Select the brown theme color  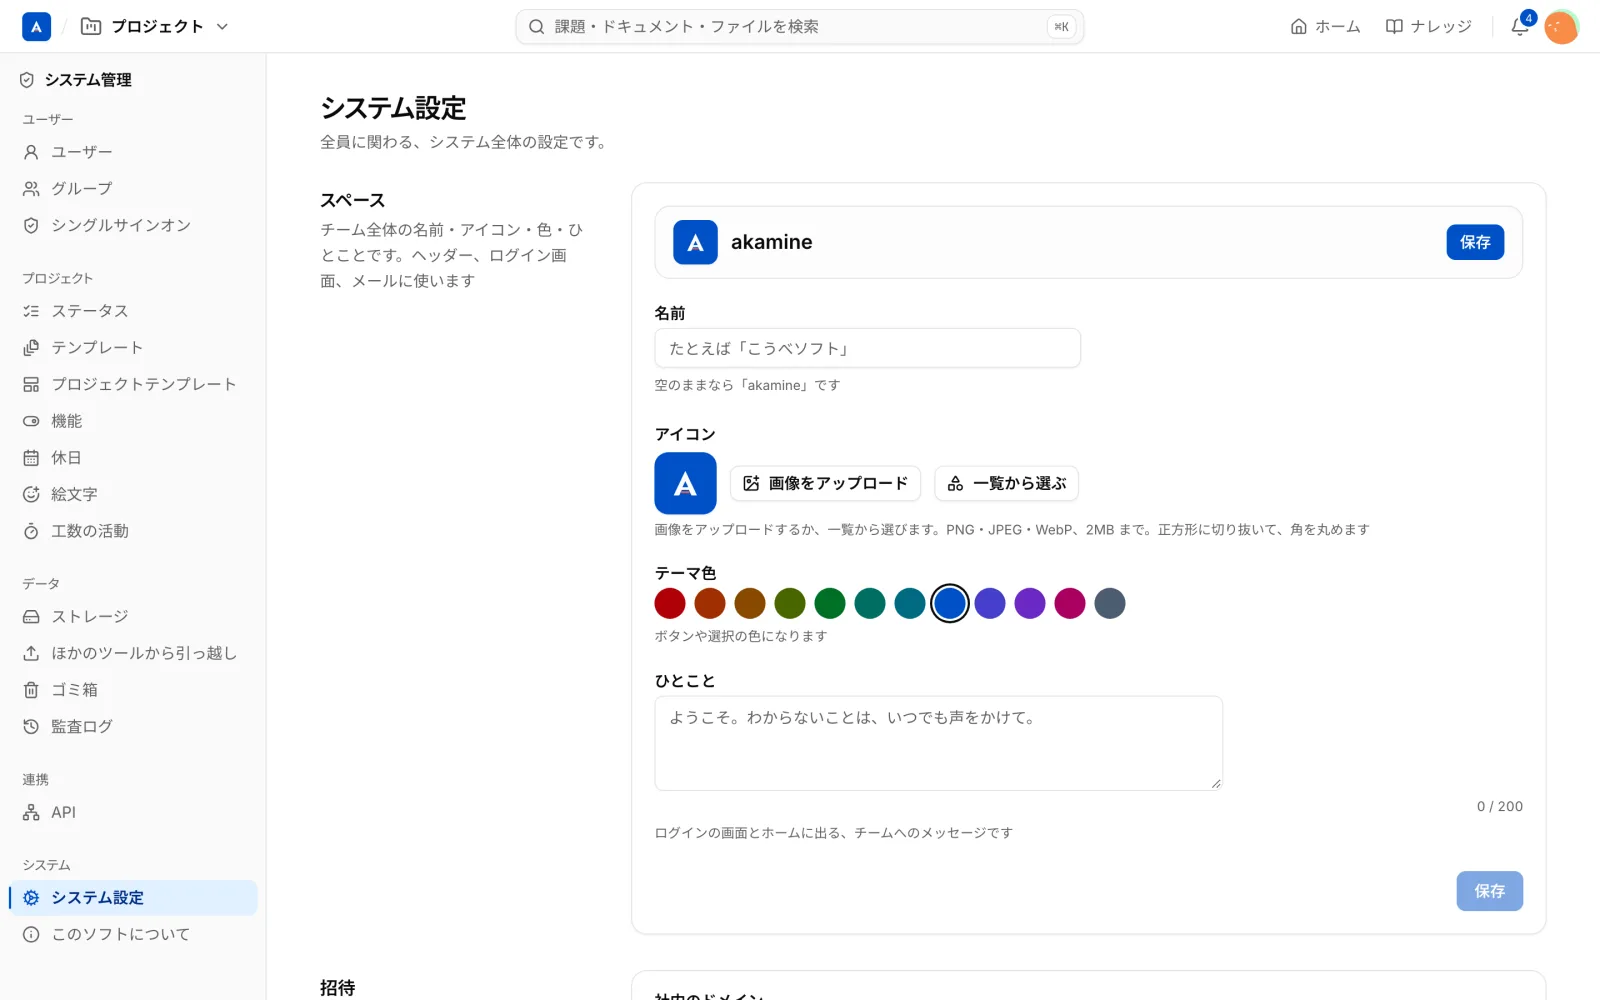(x=750, y=603)
